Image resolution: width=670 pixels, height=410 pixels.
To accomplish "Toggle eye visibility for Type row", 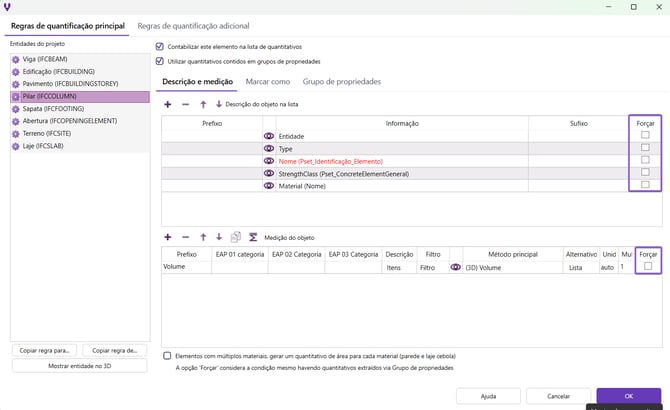I will (x=269, y=148).
